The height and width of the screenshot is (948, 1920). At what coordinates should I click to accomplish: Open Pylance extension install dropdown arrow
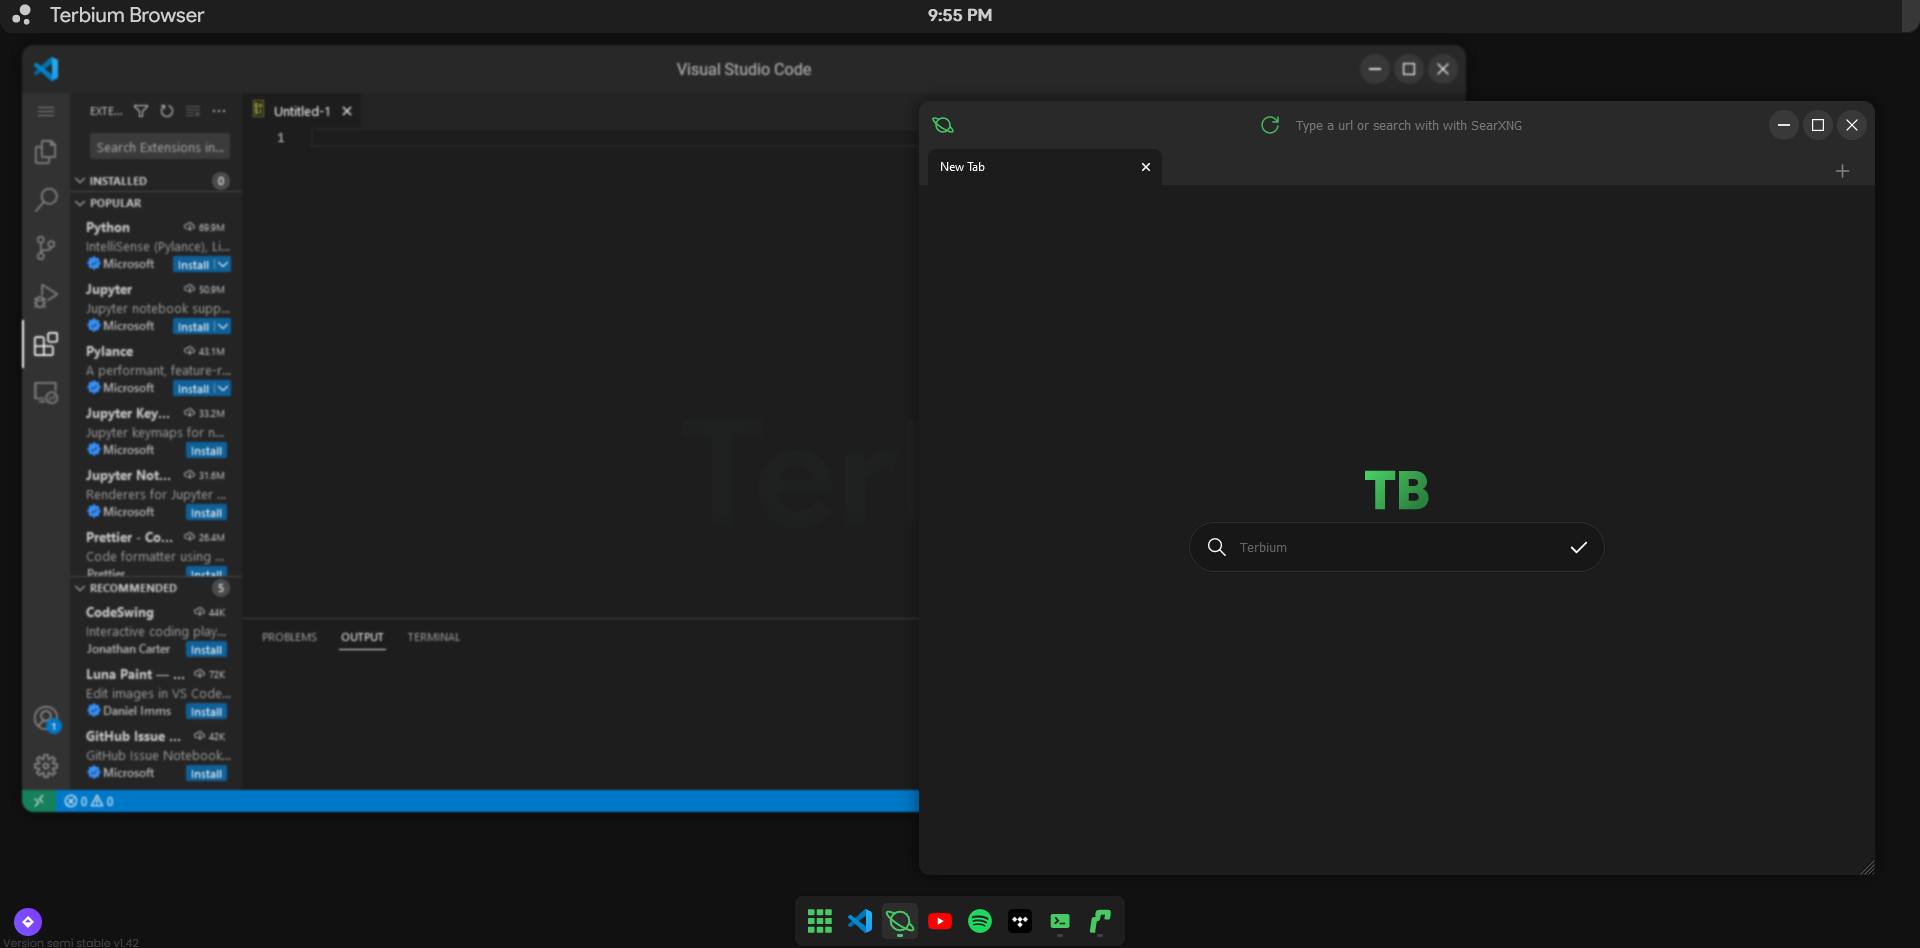point(223,389)
